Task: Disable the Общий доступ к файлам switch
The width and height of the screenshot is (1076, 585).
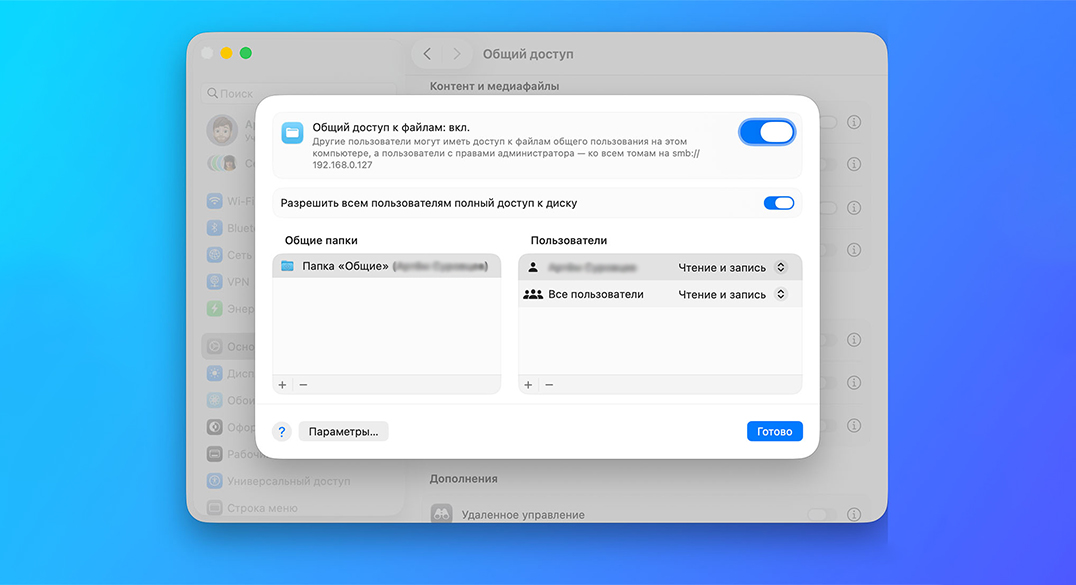Action: click(x=767, y=132)
